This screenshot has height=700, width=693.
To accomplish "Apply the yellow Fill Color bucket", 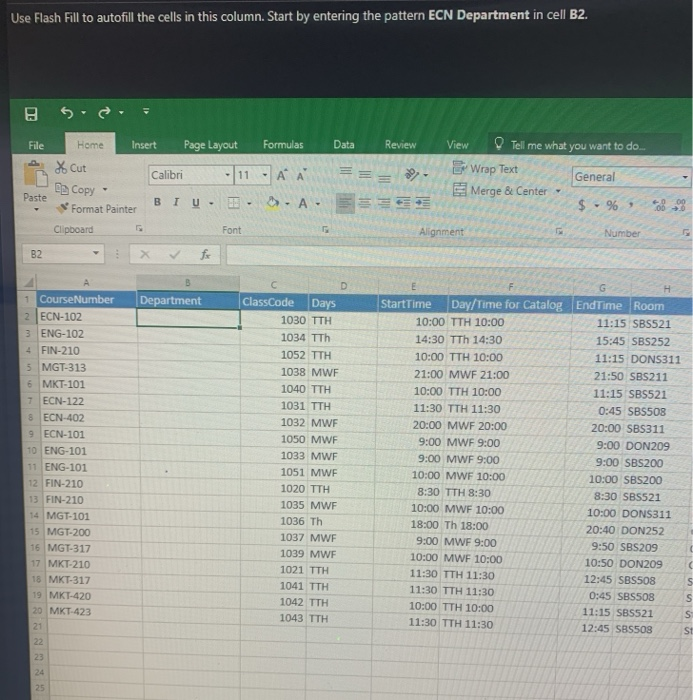I will [272, 203].
